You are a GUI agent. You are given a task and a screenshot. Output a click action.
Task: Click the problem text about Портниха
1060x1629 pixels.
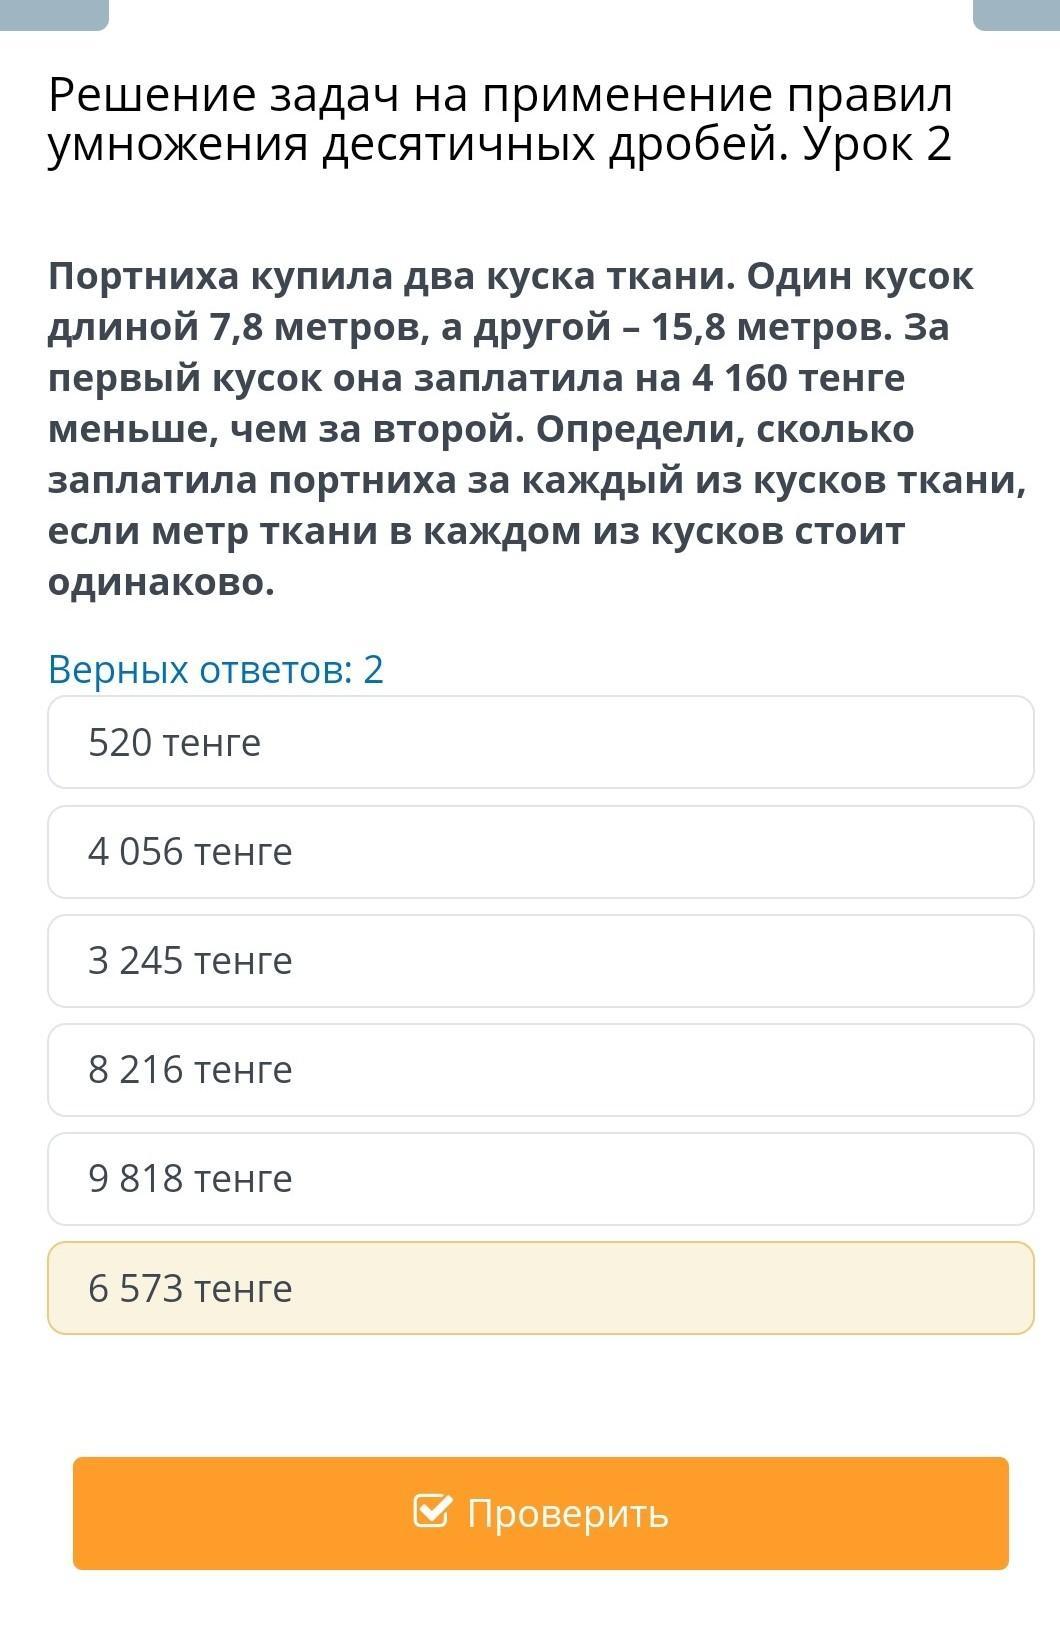(538, 429)
